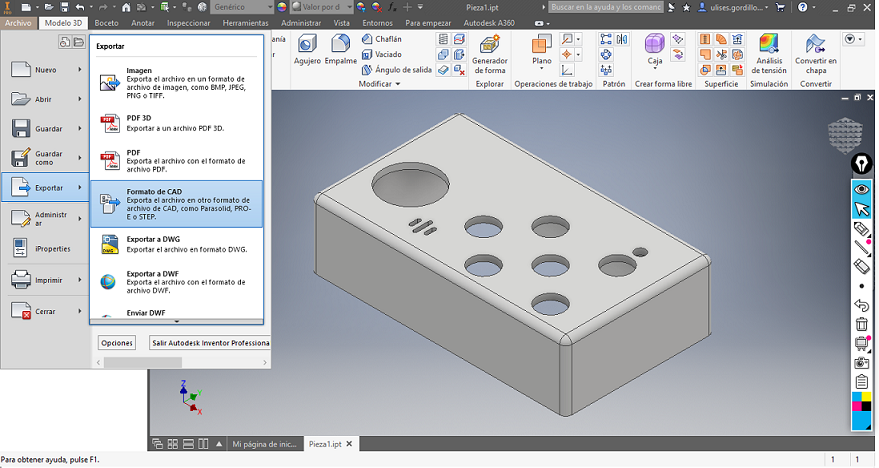This screenshot has width=879, height=468.
Task: Click the pen nib icon on side toolbar
Action: 862,164
